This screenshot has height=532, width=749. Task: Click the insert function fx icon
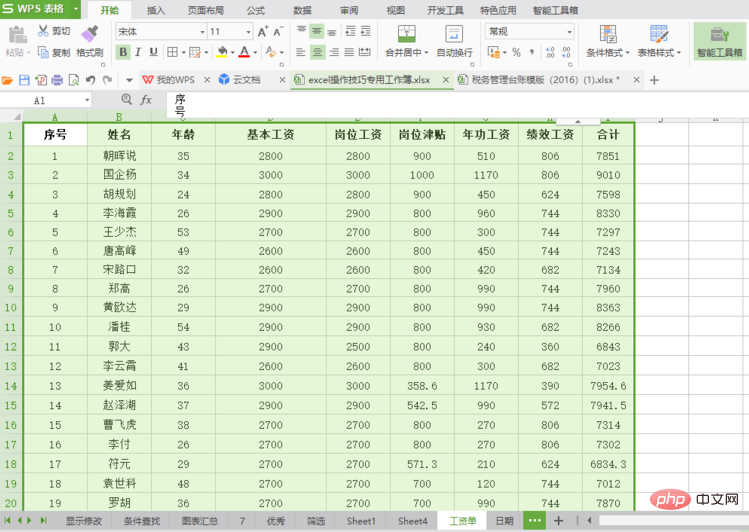tap(146, 100)
